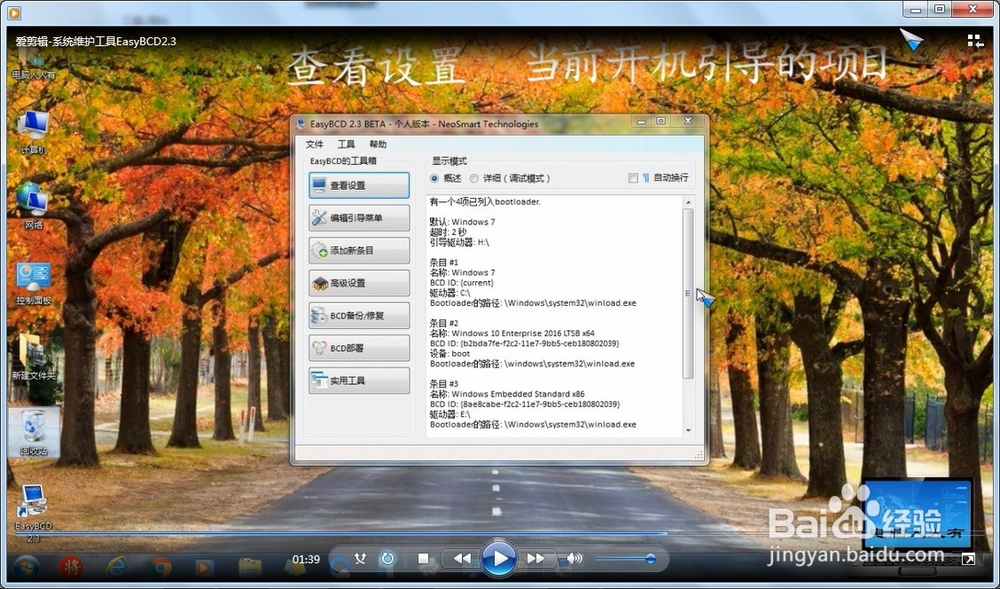1000x589 pixels.
Task: Open the 查看设置 view settings tool
Action: [x=359, y=185]
